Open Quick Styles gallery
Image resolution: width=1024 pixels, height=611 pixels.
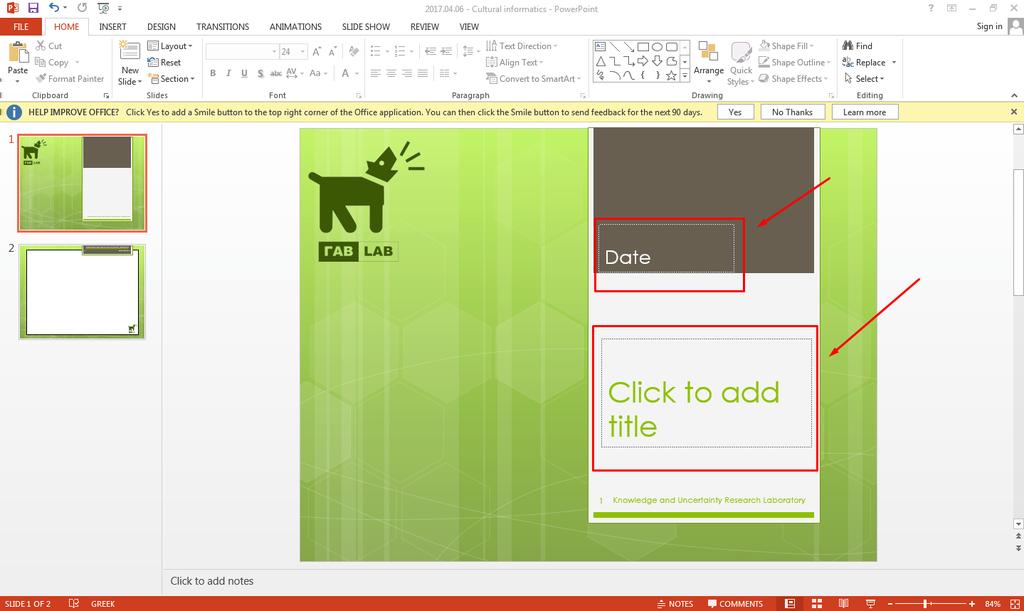(x=741, y=63)
